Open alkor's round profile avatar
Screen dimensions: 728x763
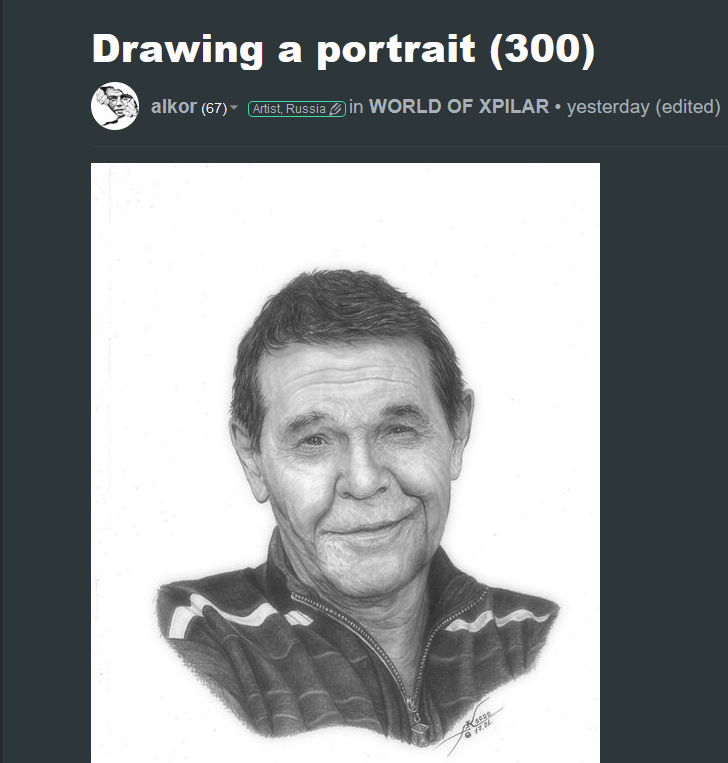(x=115, y=106)
